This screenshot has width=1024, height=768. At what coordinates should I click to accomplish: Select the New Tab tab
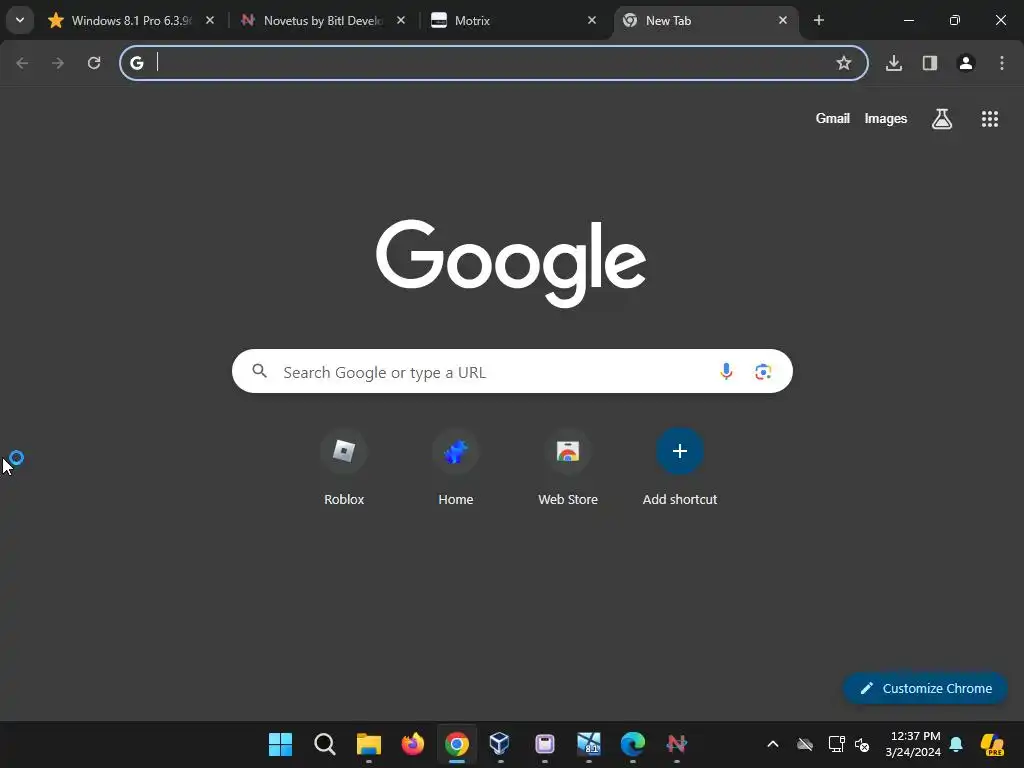pos(705,21)
